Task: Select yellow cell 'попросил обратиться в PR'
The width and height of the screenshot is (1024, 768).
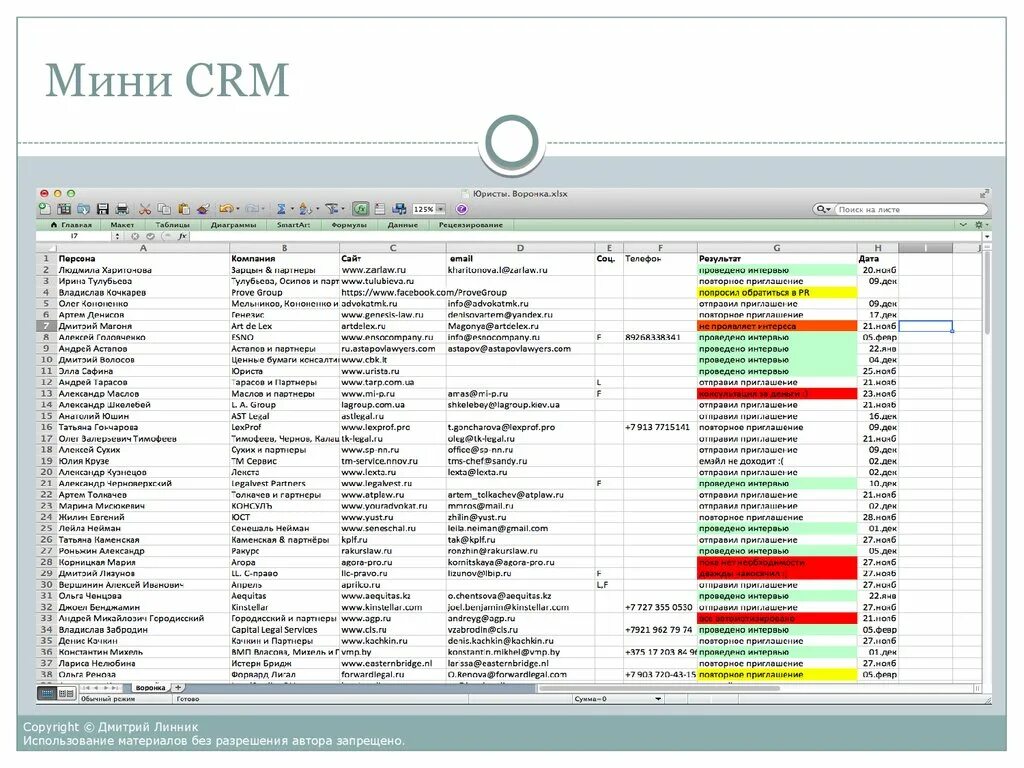Action: click(776, 293)
